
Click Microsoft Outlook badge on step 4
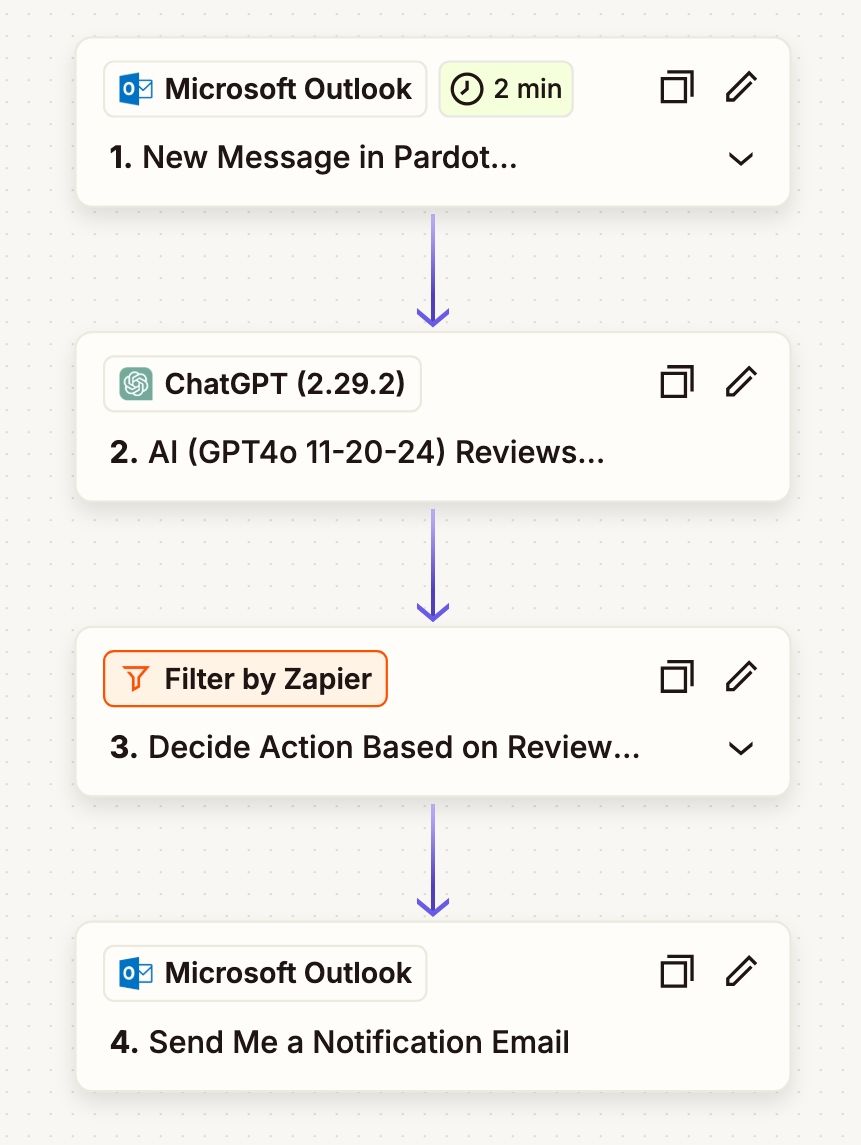265,973
